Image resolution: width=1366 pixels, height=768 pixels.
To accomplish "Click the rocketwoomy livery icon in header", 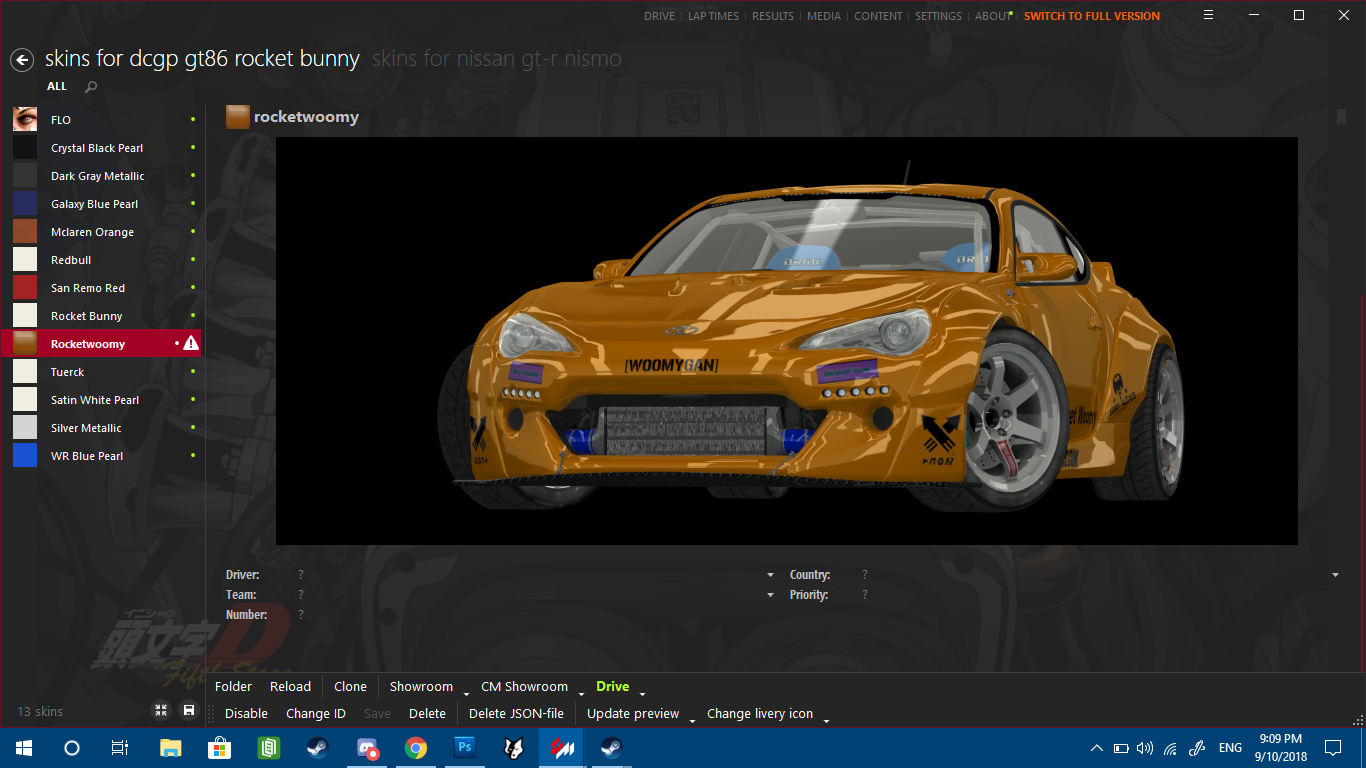I will 237,117.
